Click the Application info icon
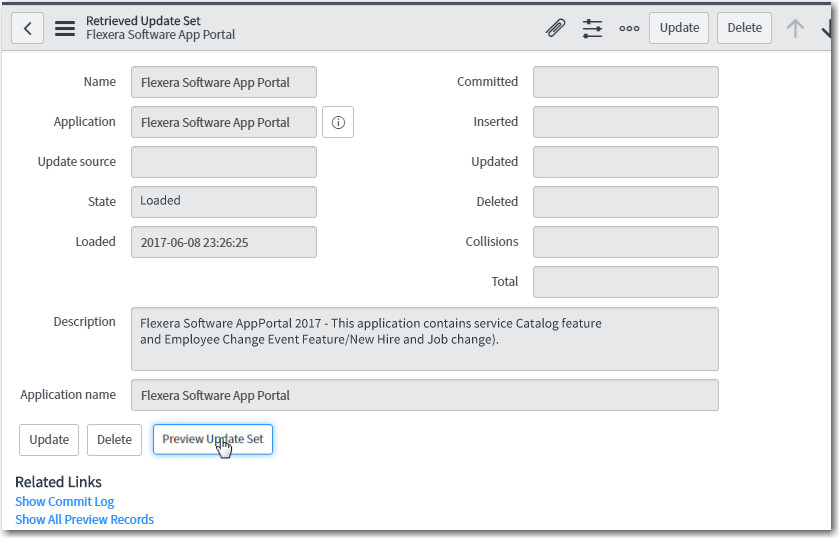Image resolution: width=839 pixels, height=538 pixels. pos(338,122)
